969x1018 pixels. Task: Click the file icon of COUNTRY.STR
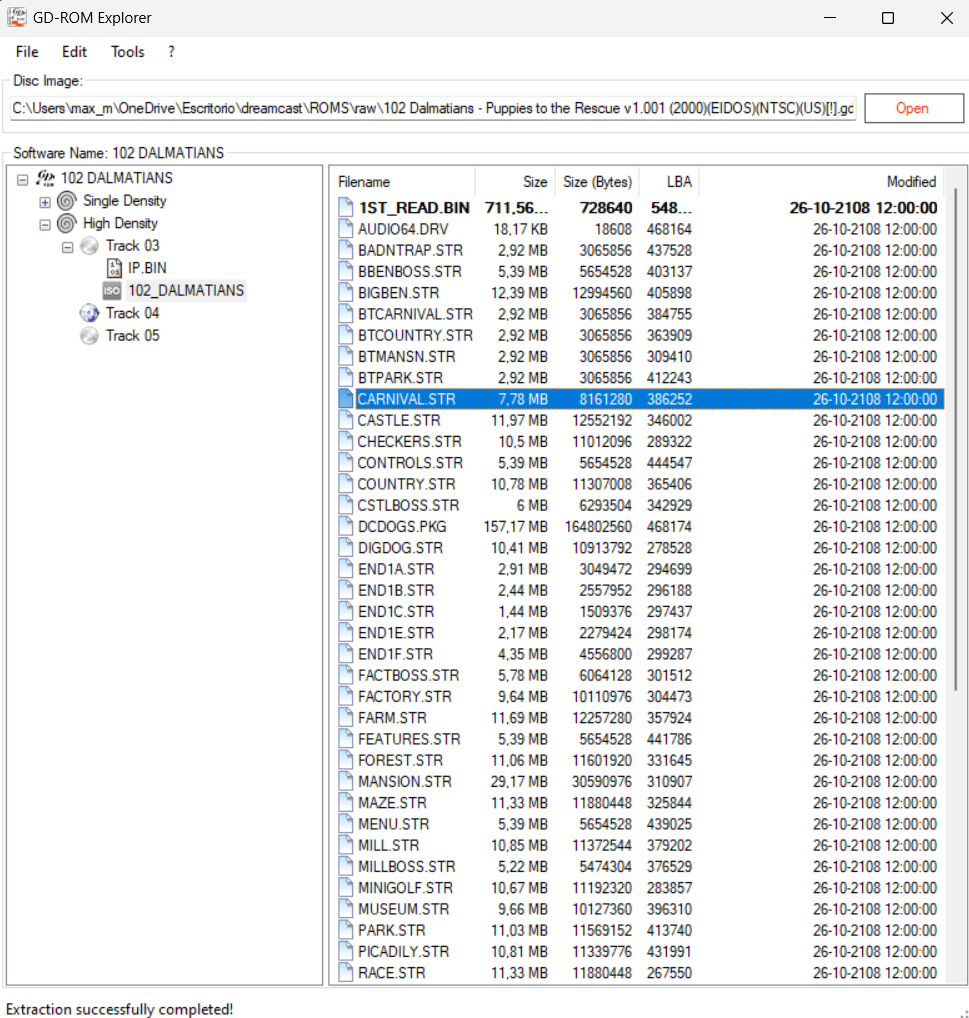(346, 484)
